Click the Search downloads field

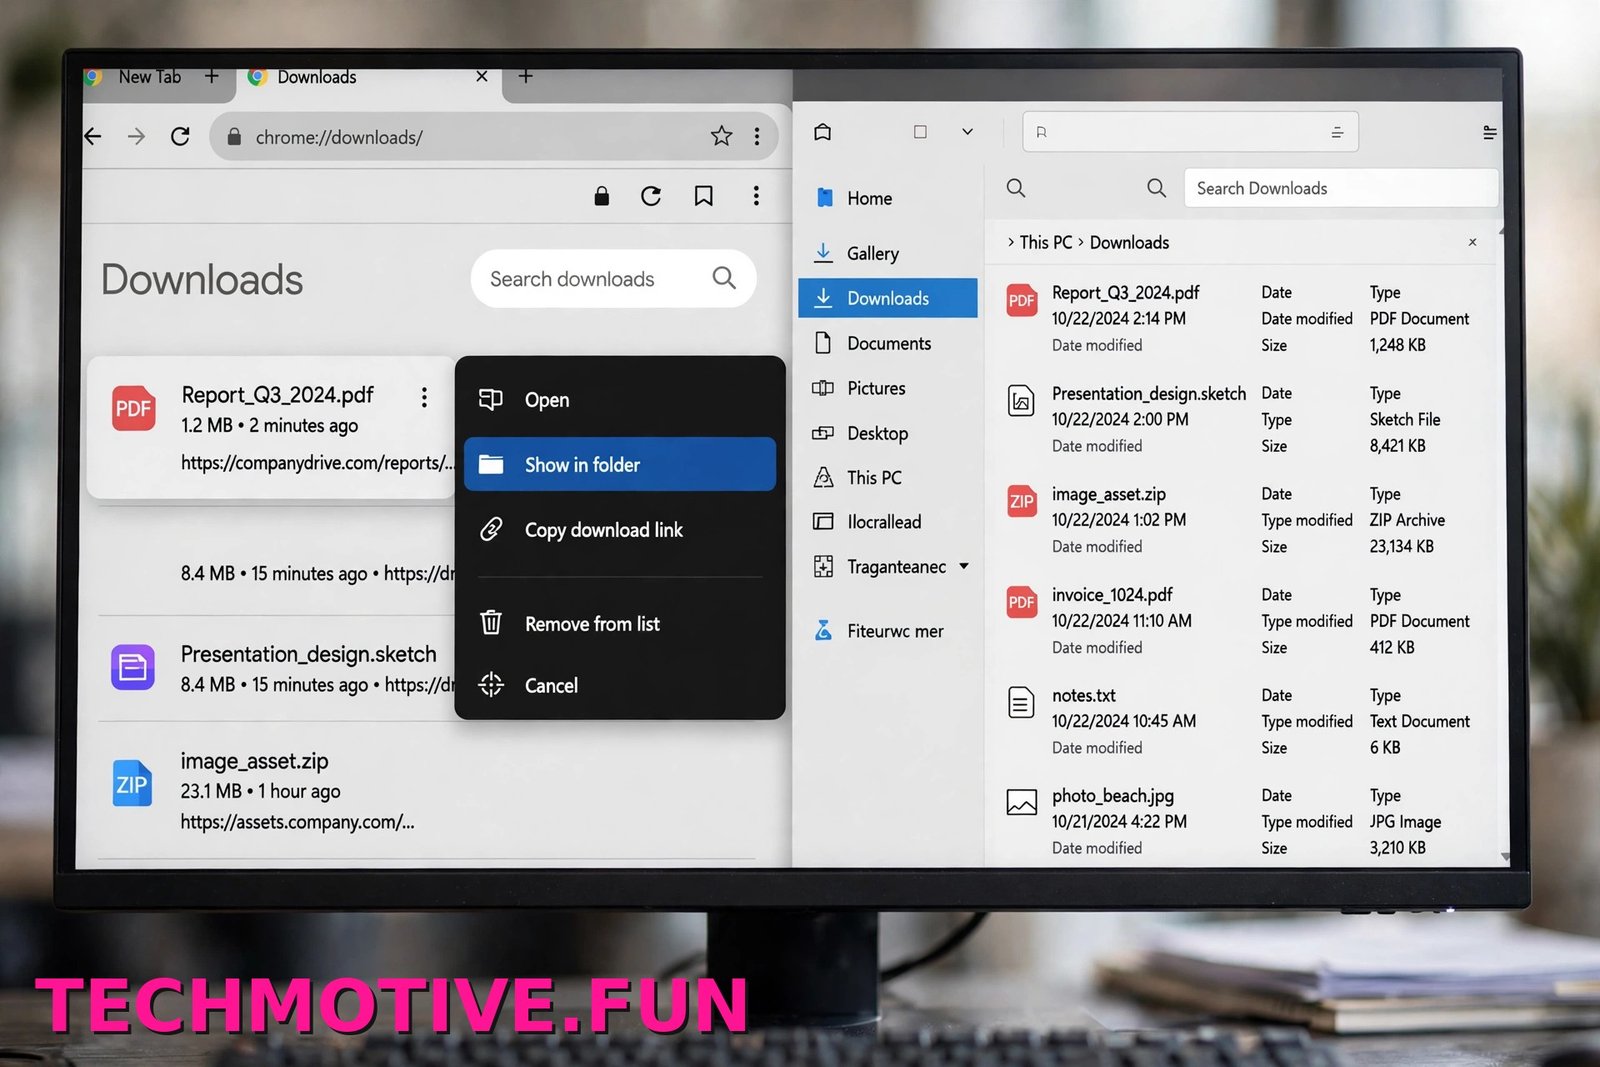point(613,279)
